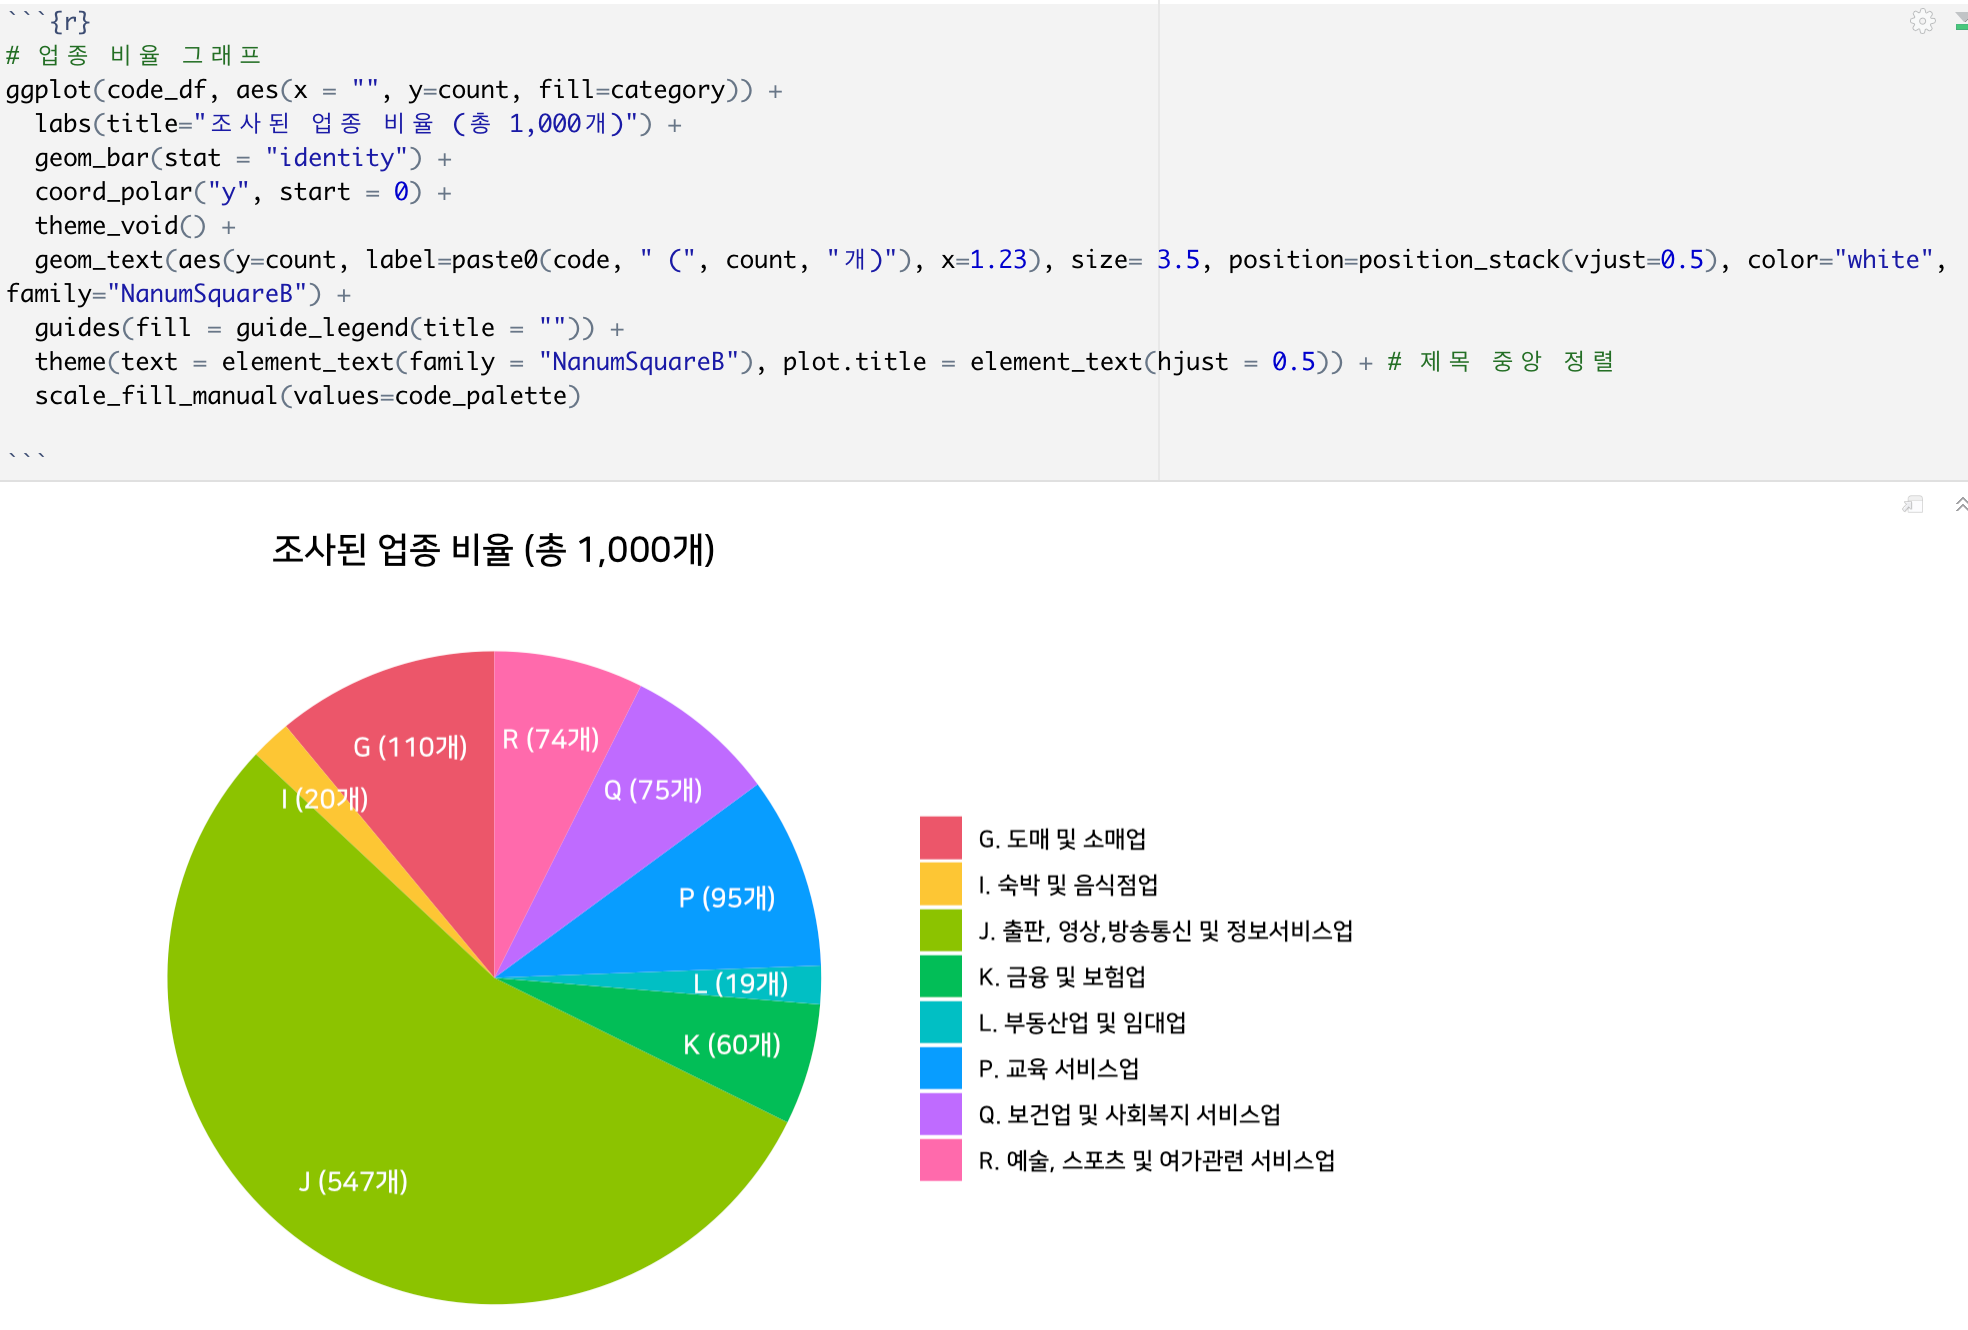Click the chart title 조사된 업종 비율

click(x=495, y=548)
